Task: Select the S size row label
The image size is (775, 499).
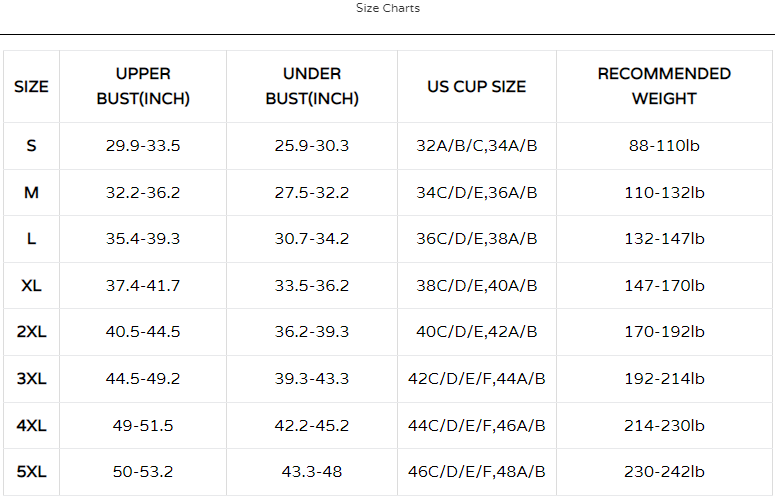Action: click(x=31, y=146)
